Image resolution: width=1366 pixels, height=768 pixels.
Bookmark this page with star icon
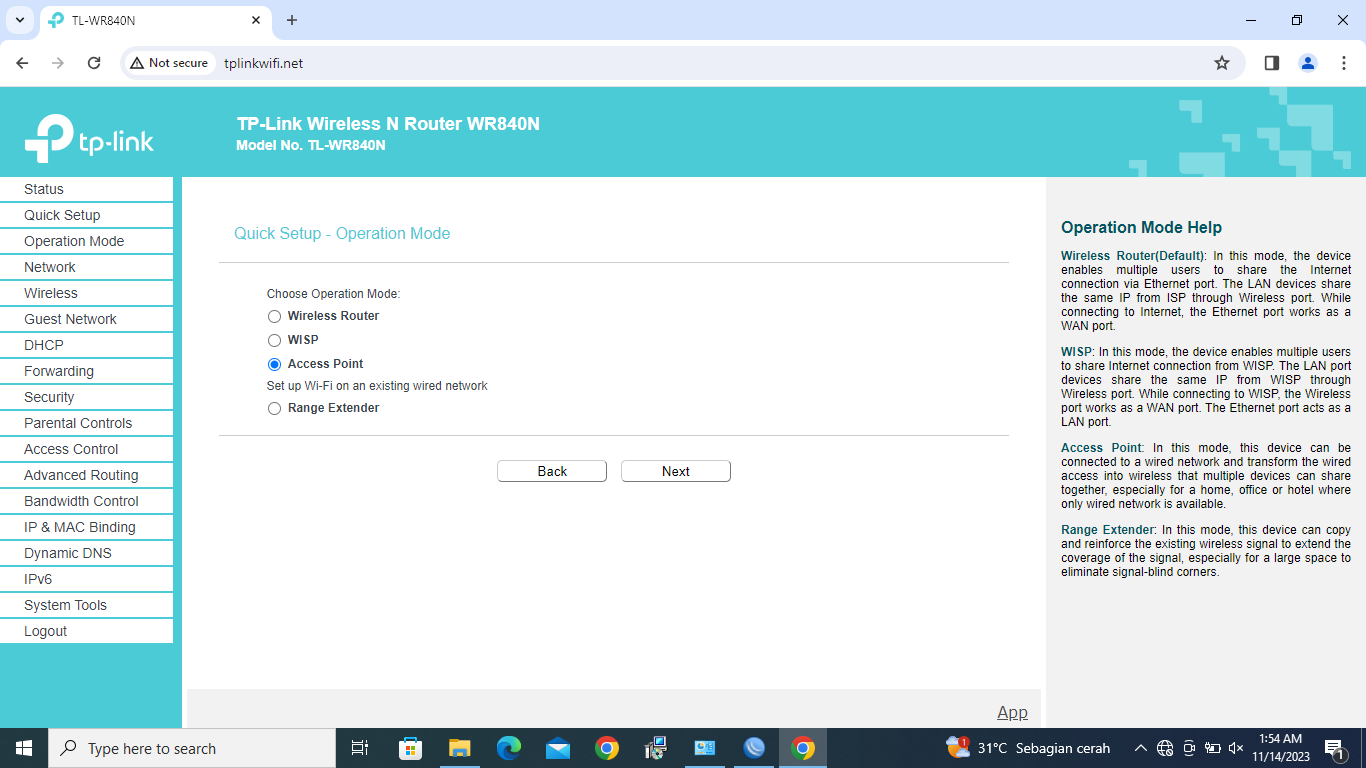pyautogui.click(x=1222, y=63)
